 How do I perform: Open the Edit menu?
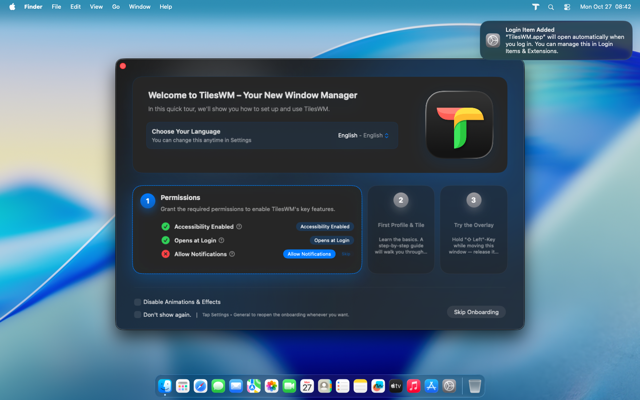(x=76, y=7)
